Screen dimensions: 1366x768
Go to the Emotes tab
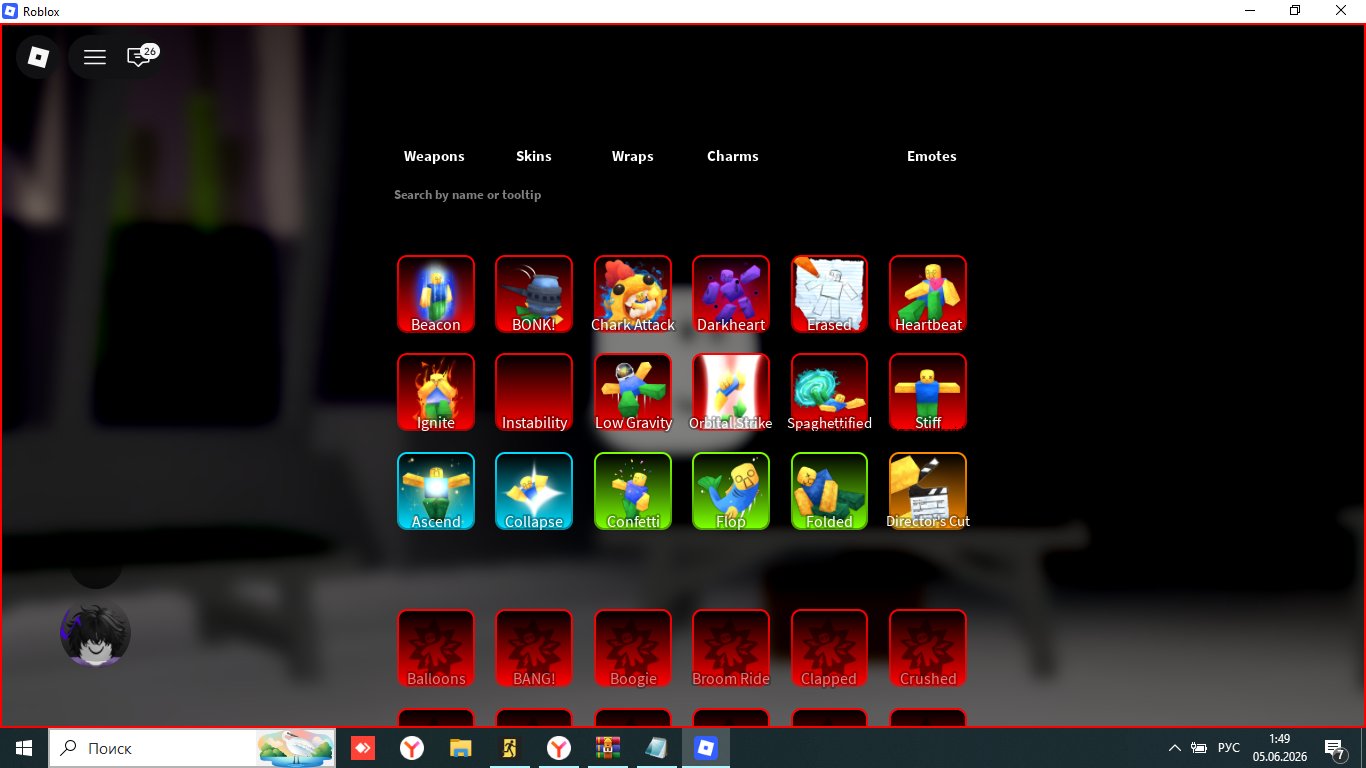pyautogui.click(x=932, y=156)
